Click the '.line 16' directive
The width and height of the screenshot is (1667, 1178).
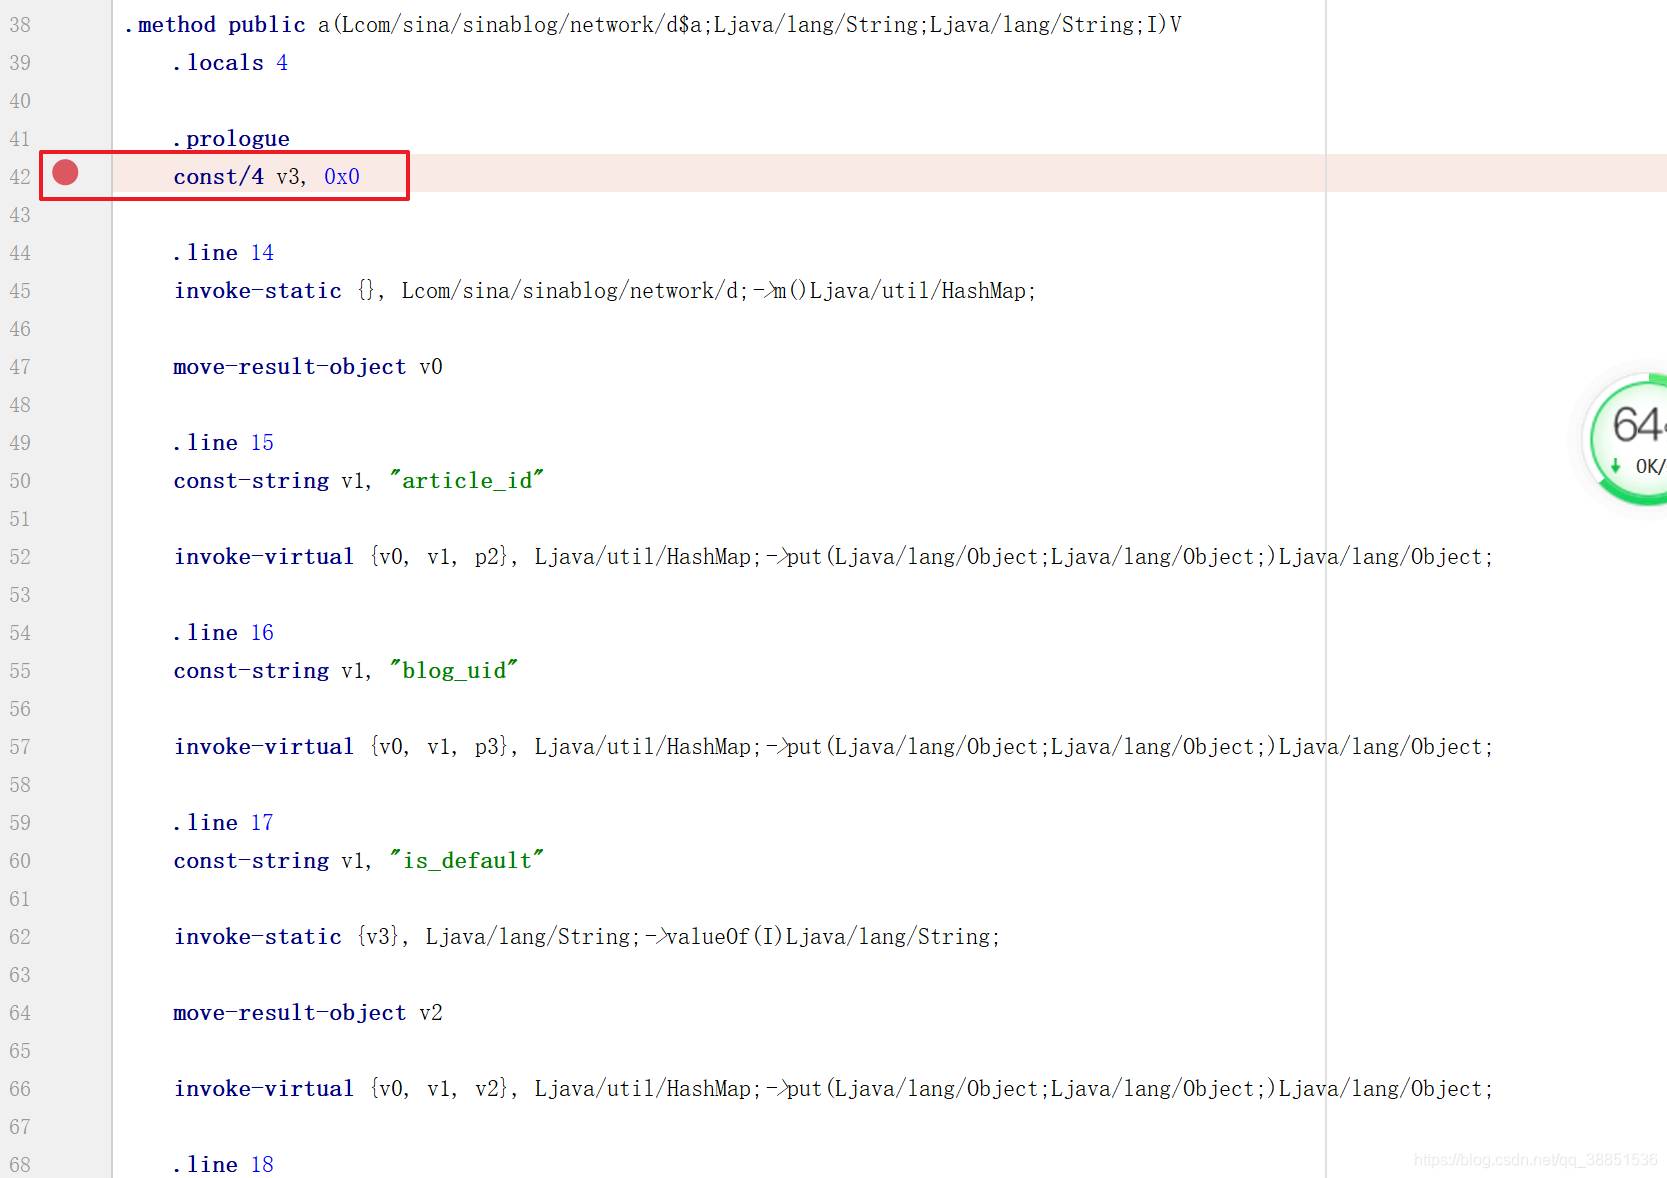tap(223, 633)
